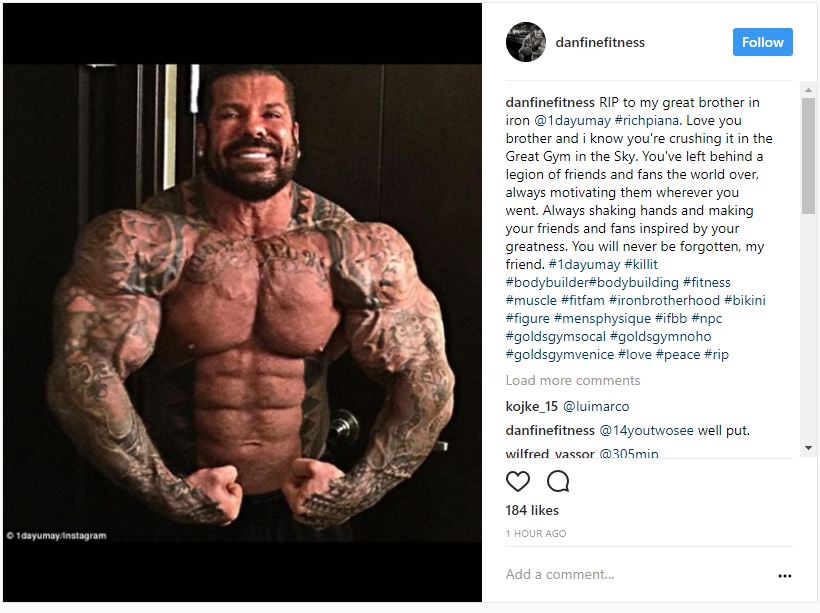Viewport: 820px width, 613px height.
Task: Open danfinefitness username in the header
Action: (x=600, y=42)
